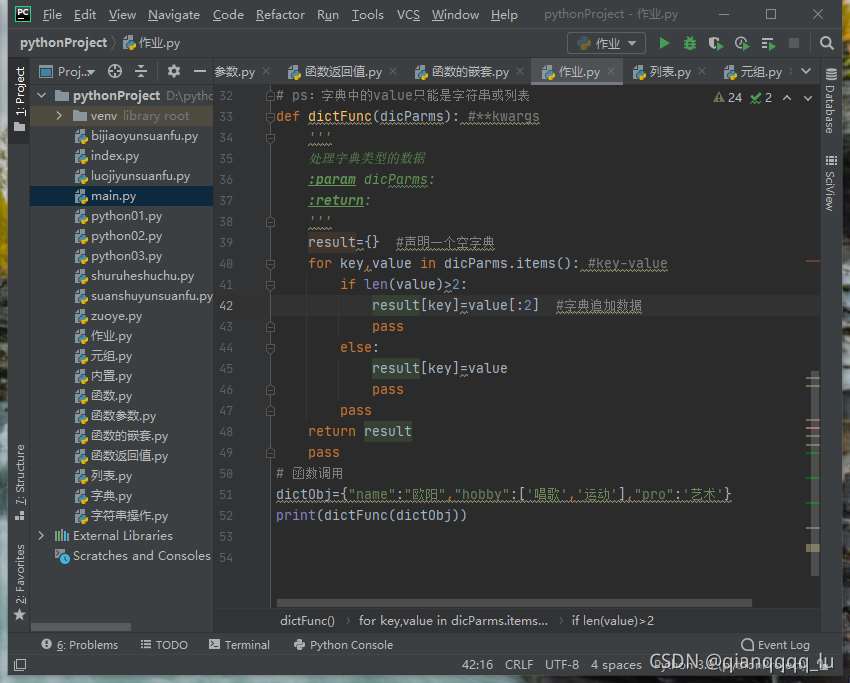This screenshot has height=683, width=850.
Task: Toggle the Database tool window
Action: tap(830, 102)
